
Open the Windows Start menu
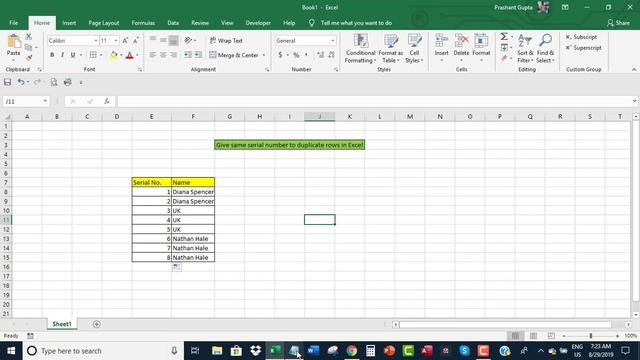point(11,351)
